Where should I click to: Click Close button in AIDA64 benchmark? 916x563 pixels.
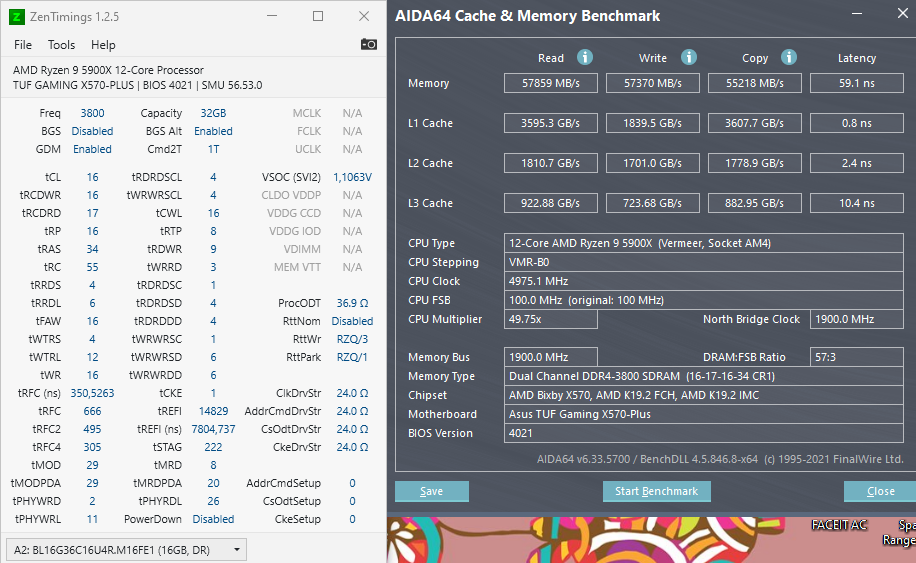pyautogui.click(x=880, y=491)
